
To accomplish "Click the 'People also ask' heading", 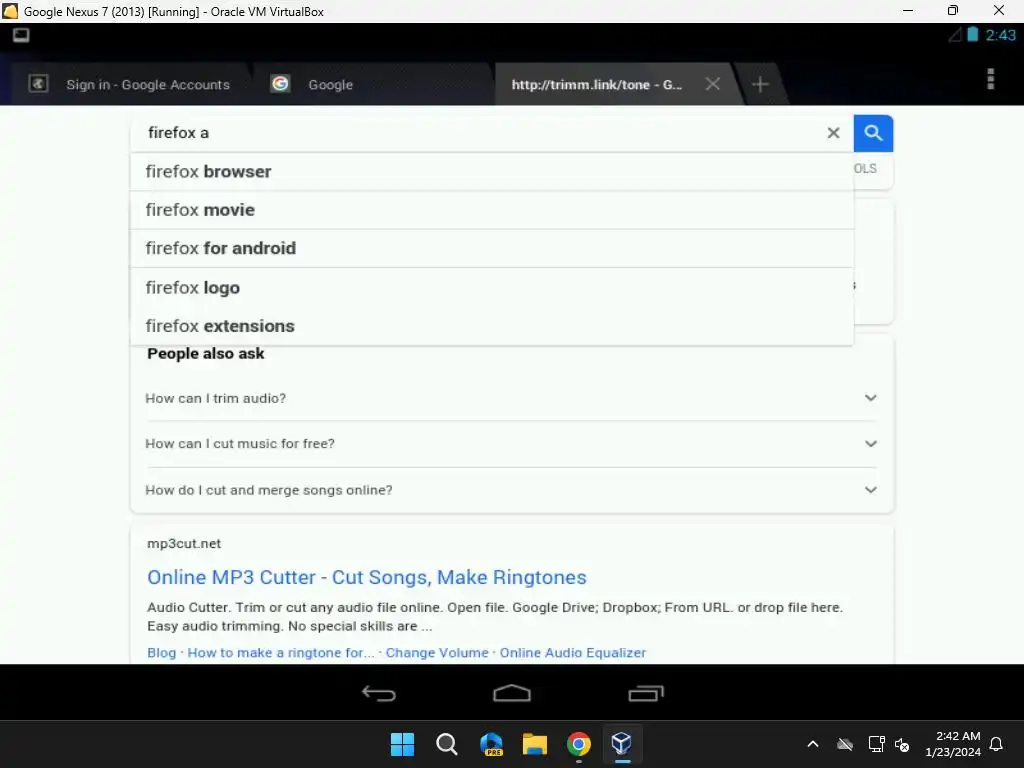I will 206,353.
